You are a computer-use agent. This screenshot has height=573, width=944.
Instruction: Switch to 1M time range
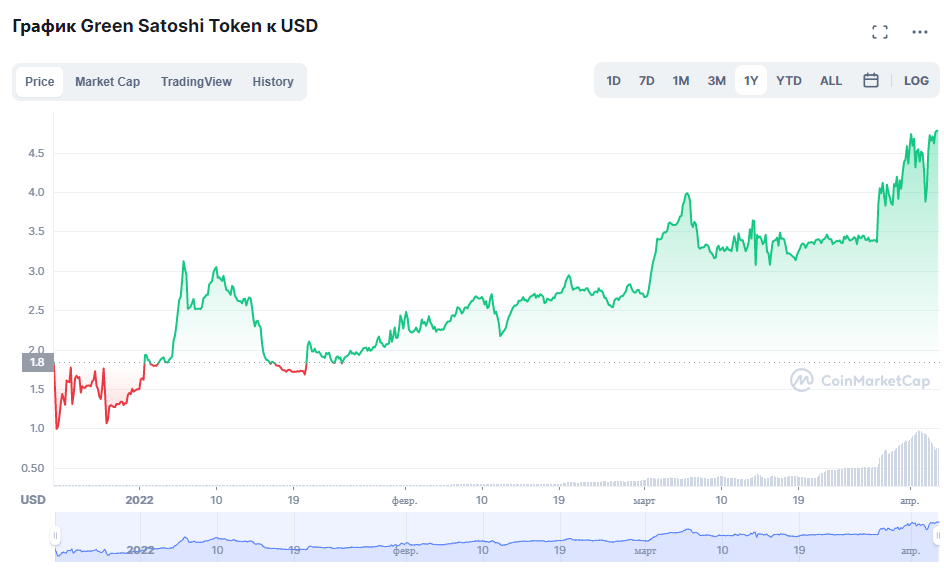coord(681,81)
